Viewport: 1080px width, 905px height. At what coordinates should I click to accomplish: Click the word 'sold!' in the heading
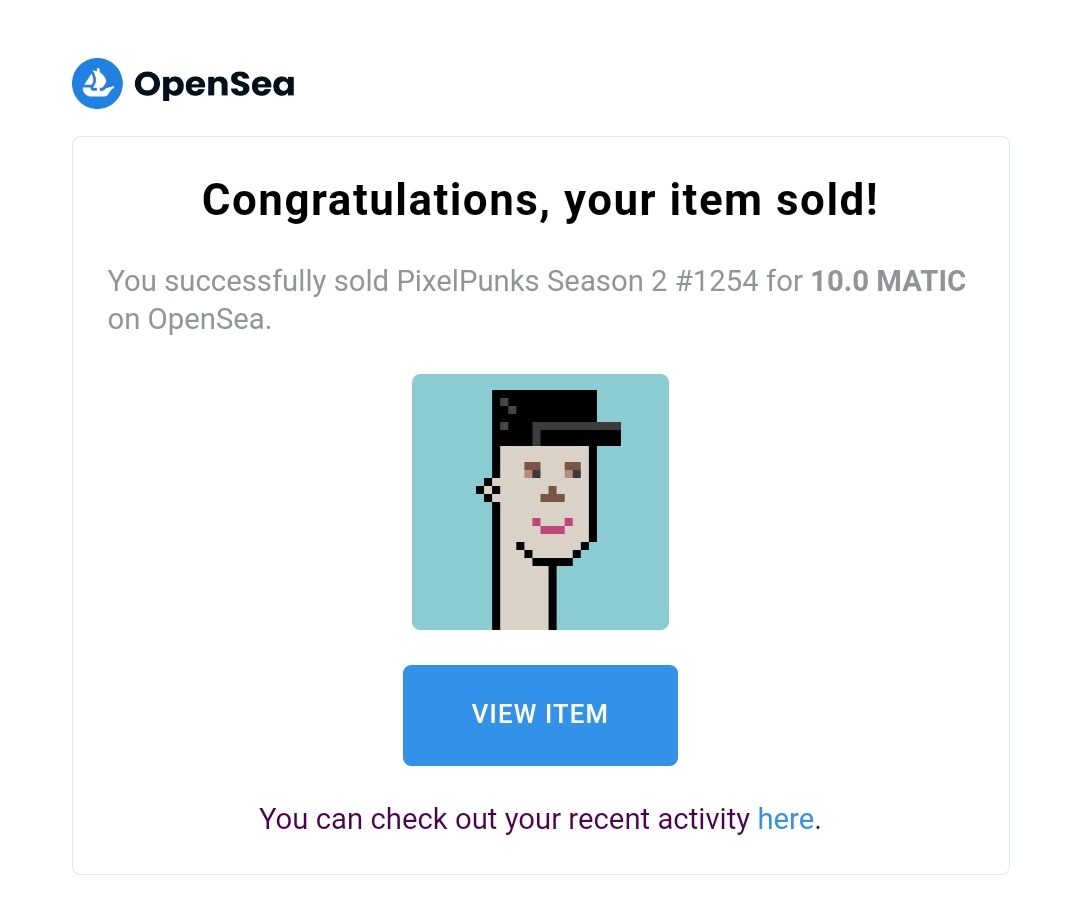click(827, 200)
